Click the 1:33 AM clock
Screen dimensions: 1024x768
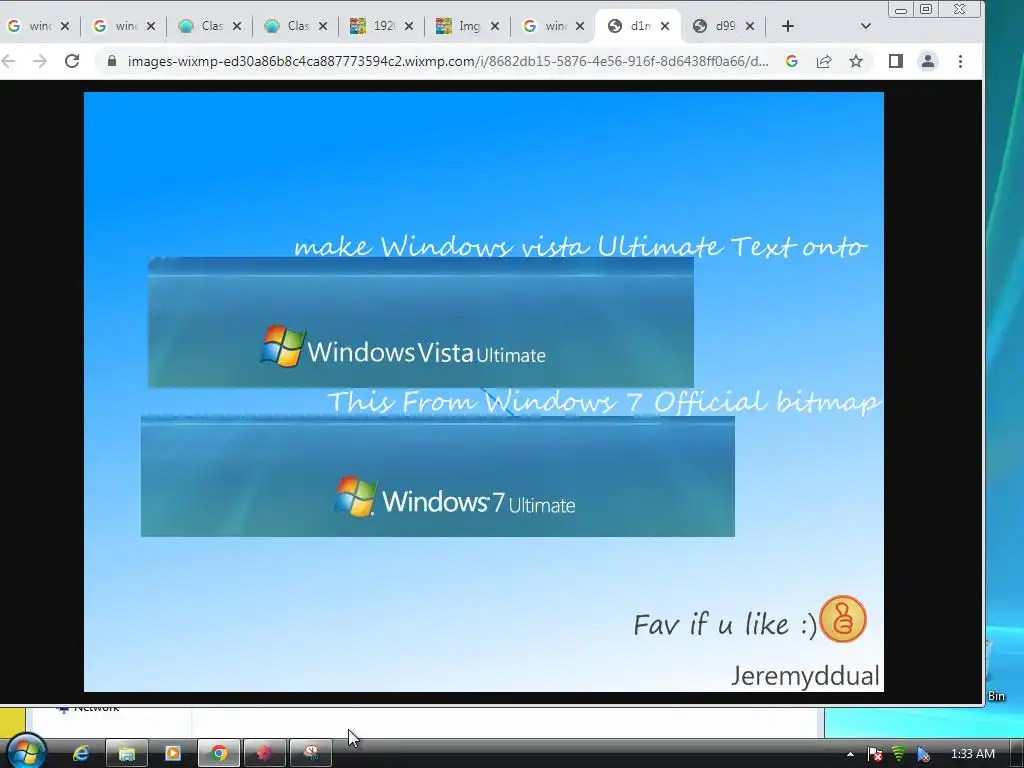coord(972,754)
